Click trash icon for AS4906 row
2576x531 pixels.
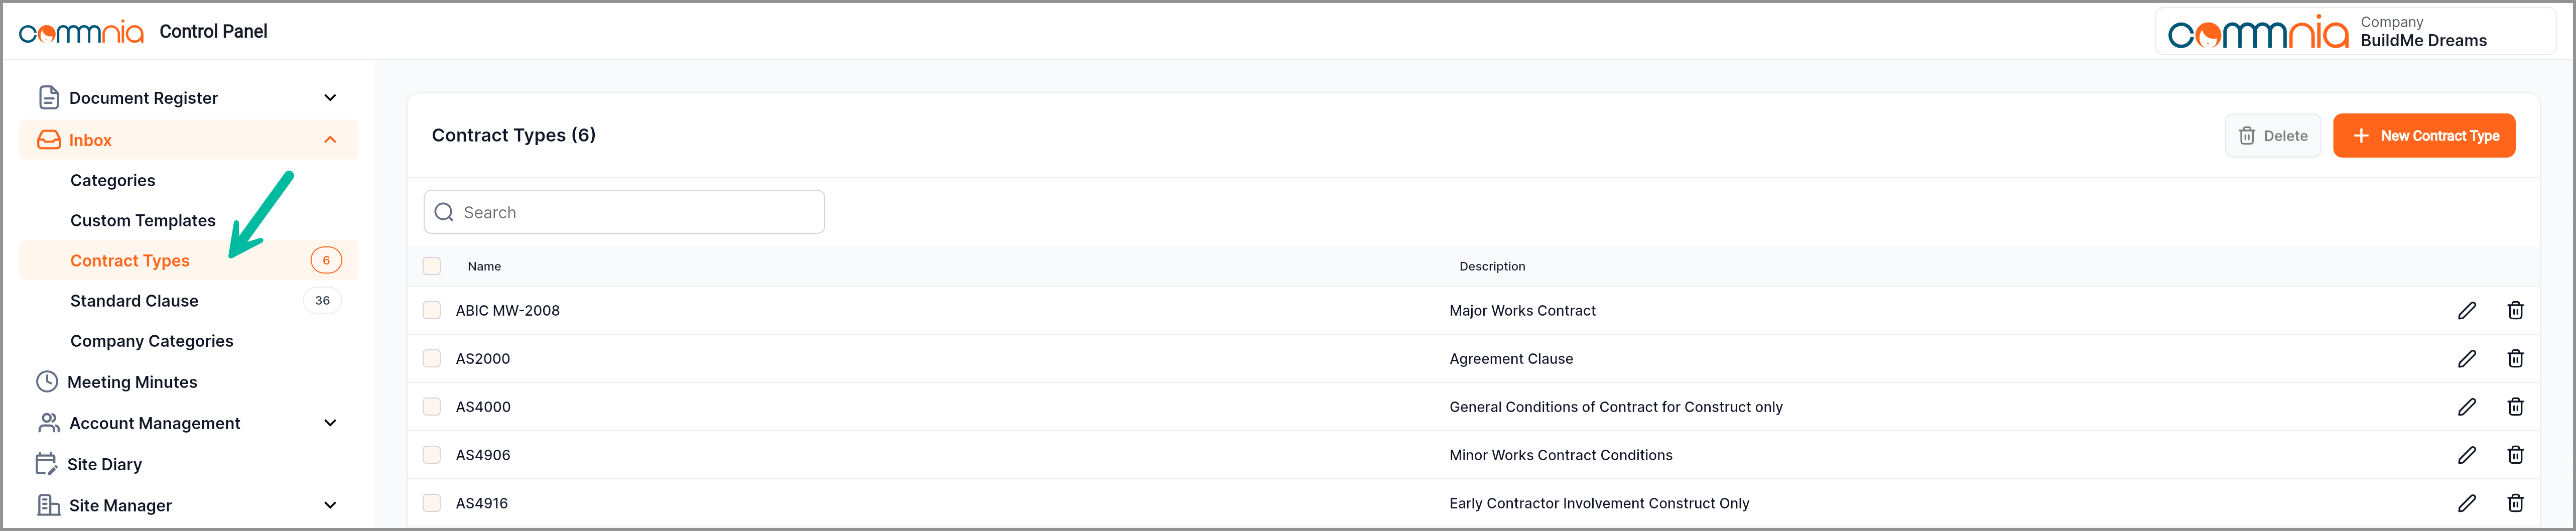[x=2514, y=455]
